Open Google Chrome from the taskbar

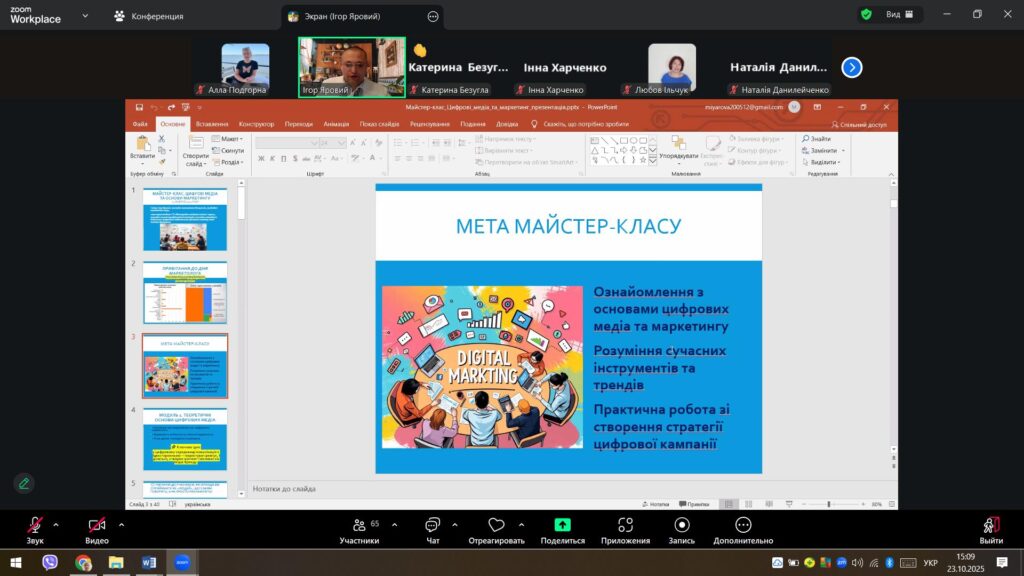coord(83,563)
